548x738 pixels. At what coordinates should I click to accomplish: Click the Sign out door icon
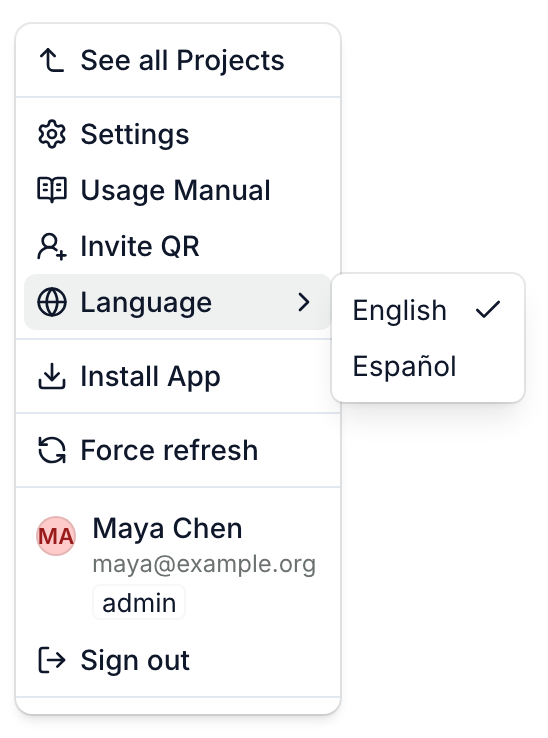point(52,660)
